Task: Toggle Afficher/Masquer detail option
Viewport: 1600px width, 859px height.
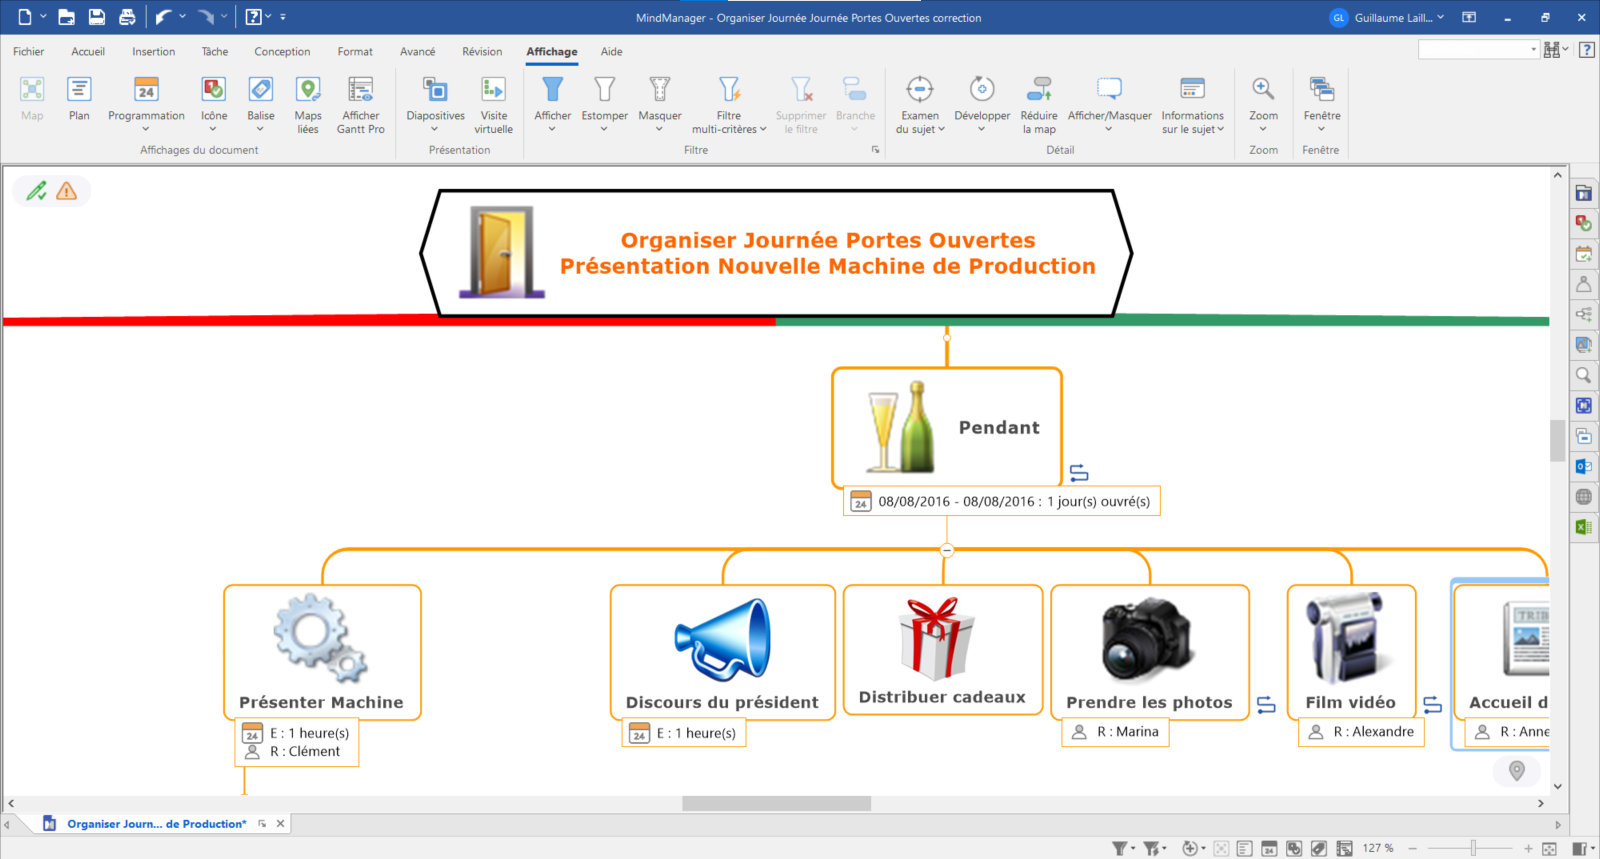Action: click(1109, 104)
